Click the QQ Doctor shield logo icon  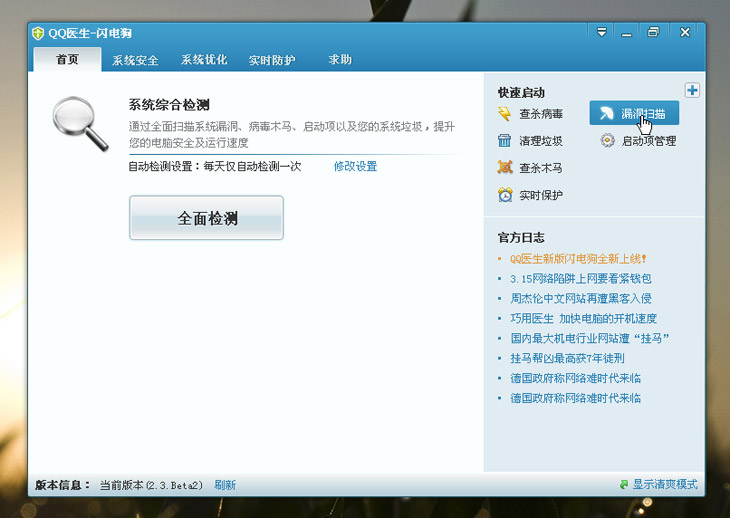click(x=38, y=33)
